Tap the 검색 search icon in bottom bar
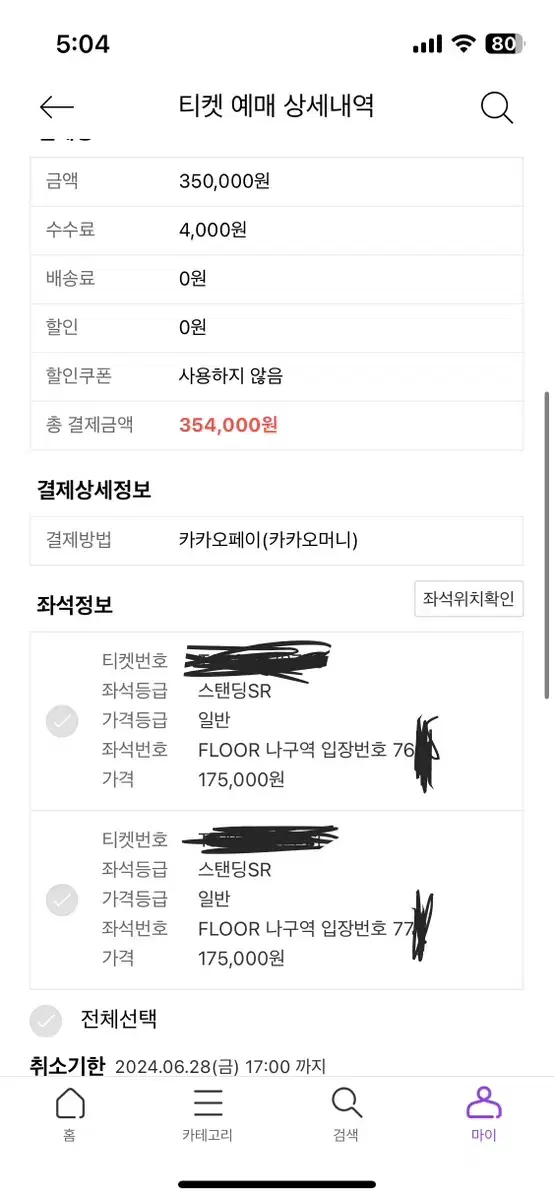554x1200 pixels. point(346,1103)
